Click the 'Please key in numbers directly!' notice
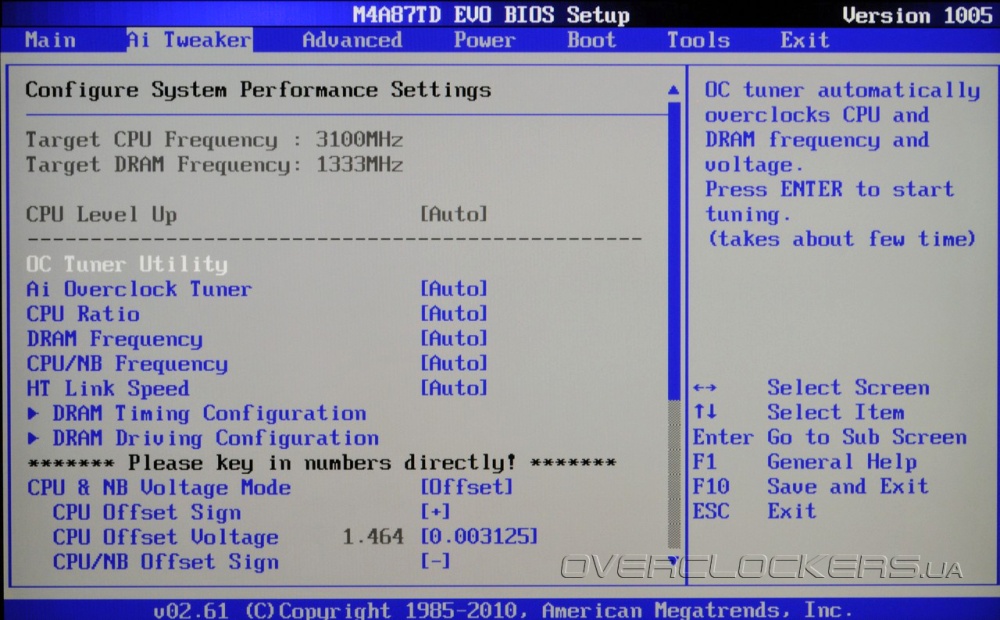 [322, 462]
